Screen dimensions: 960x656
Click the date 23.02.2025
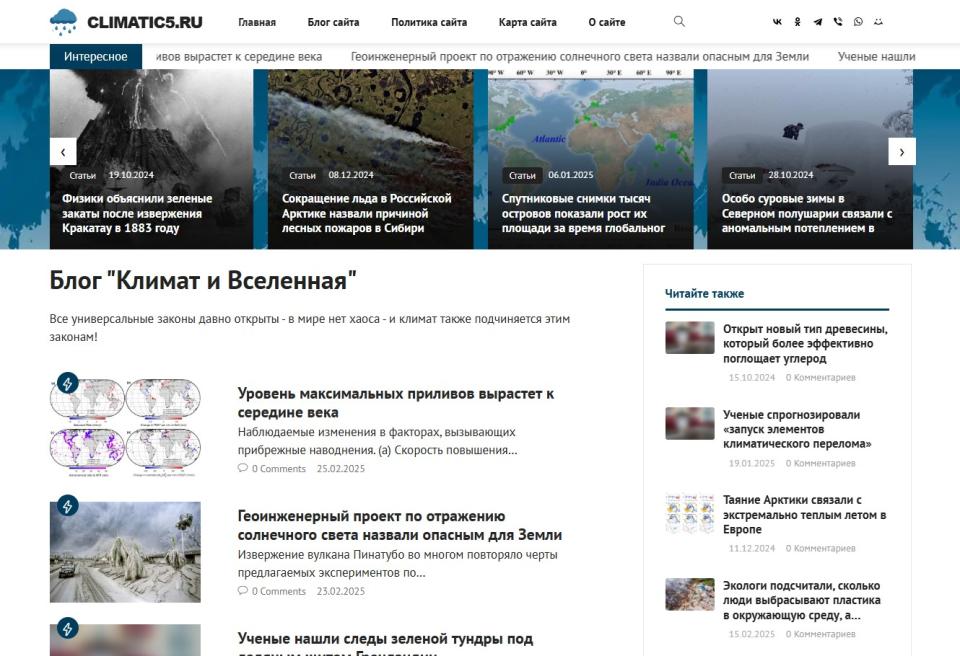point(340,591)
